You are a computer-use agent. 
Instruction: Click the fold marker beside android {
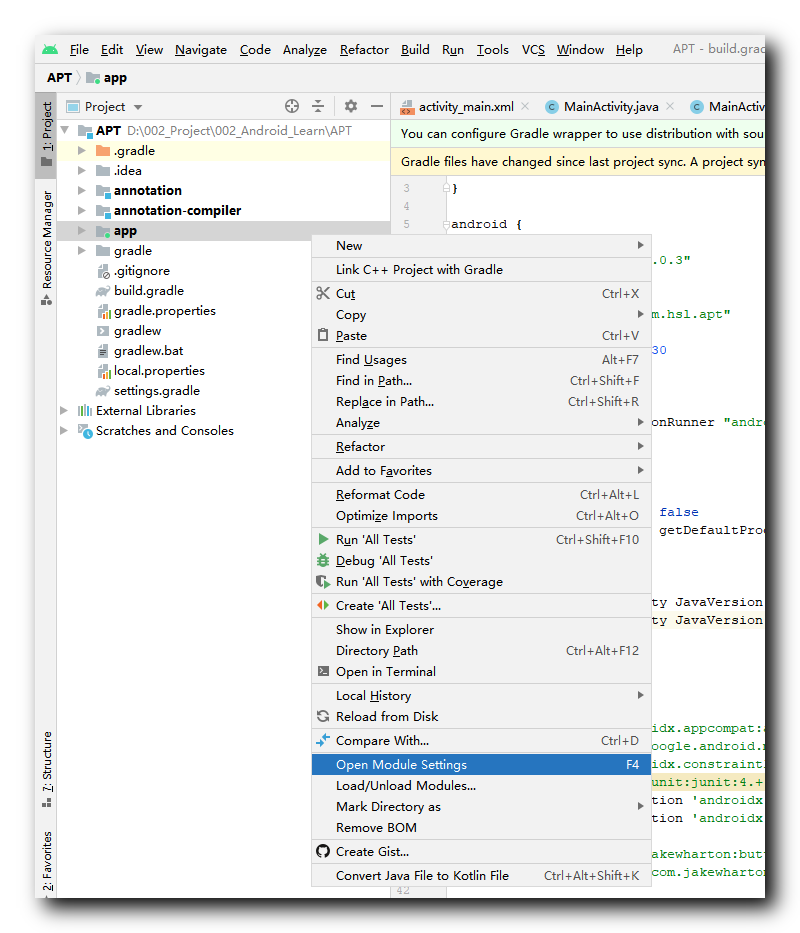click(x=446, y=225)
